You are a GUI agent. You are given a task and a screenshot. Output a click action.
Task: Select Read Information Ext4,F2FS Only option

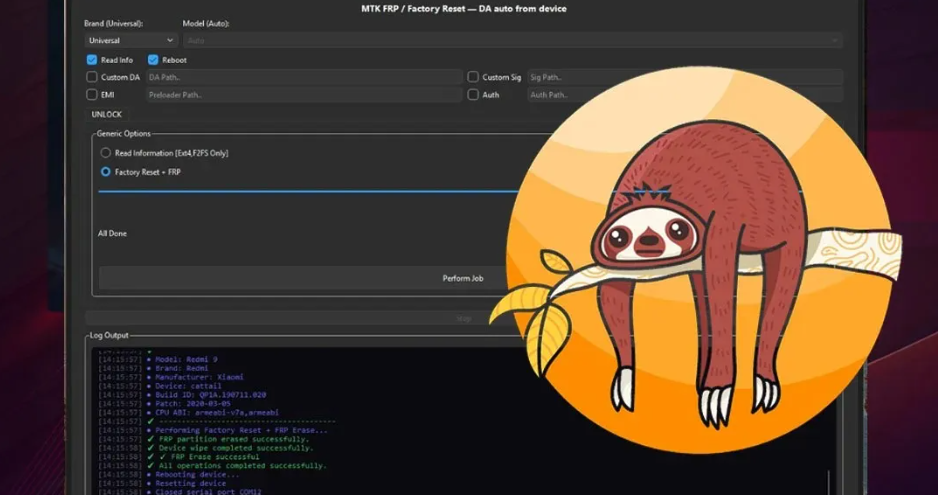point(106,153)
